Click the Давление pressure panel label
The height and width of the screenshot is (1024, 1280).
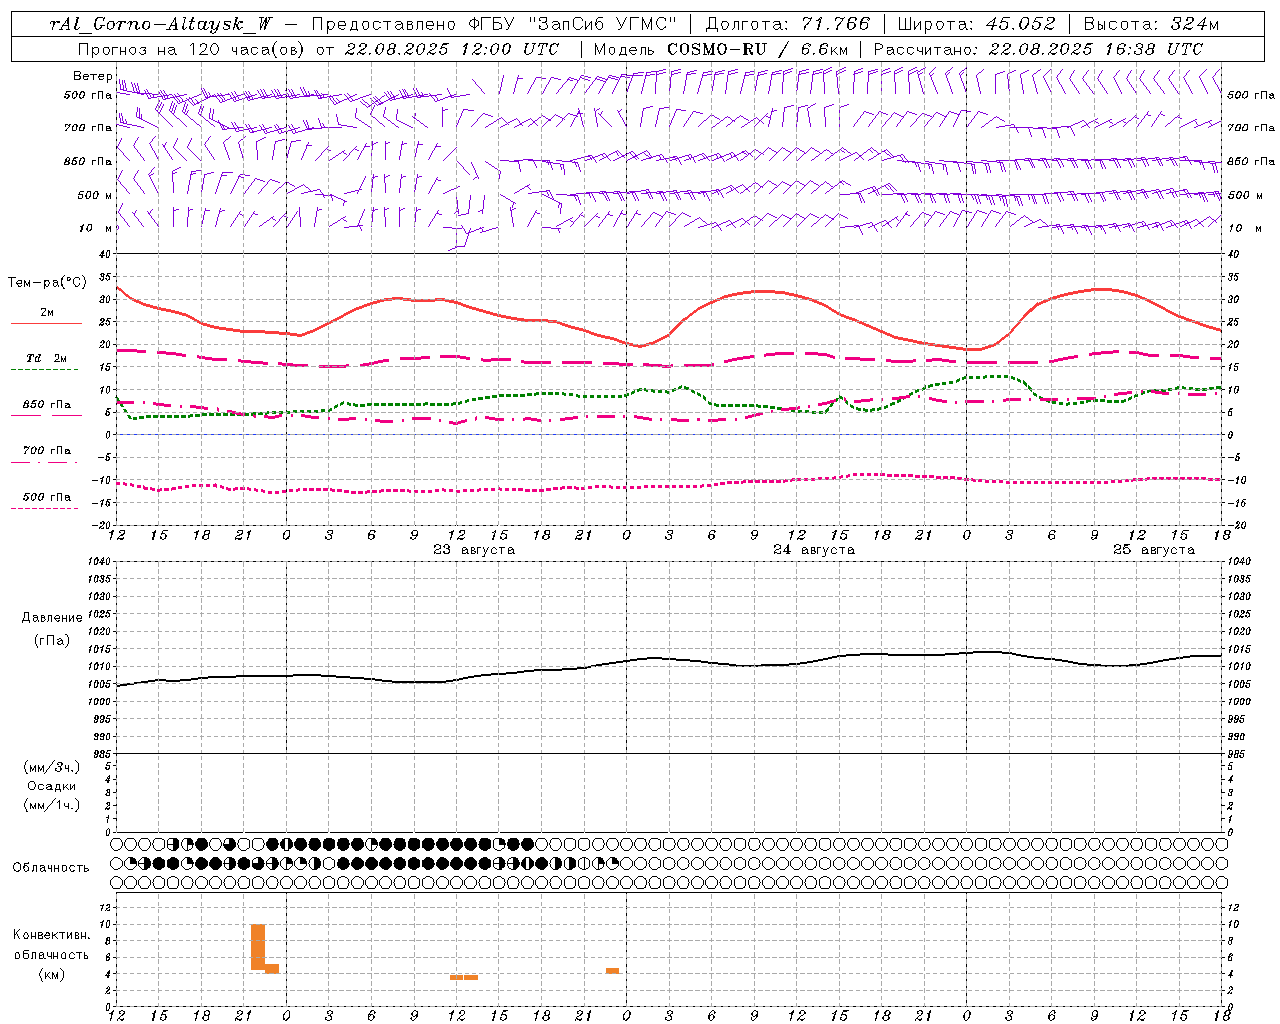coord(52,618)
